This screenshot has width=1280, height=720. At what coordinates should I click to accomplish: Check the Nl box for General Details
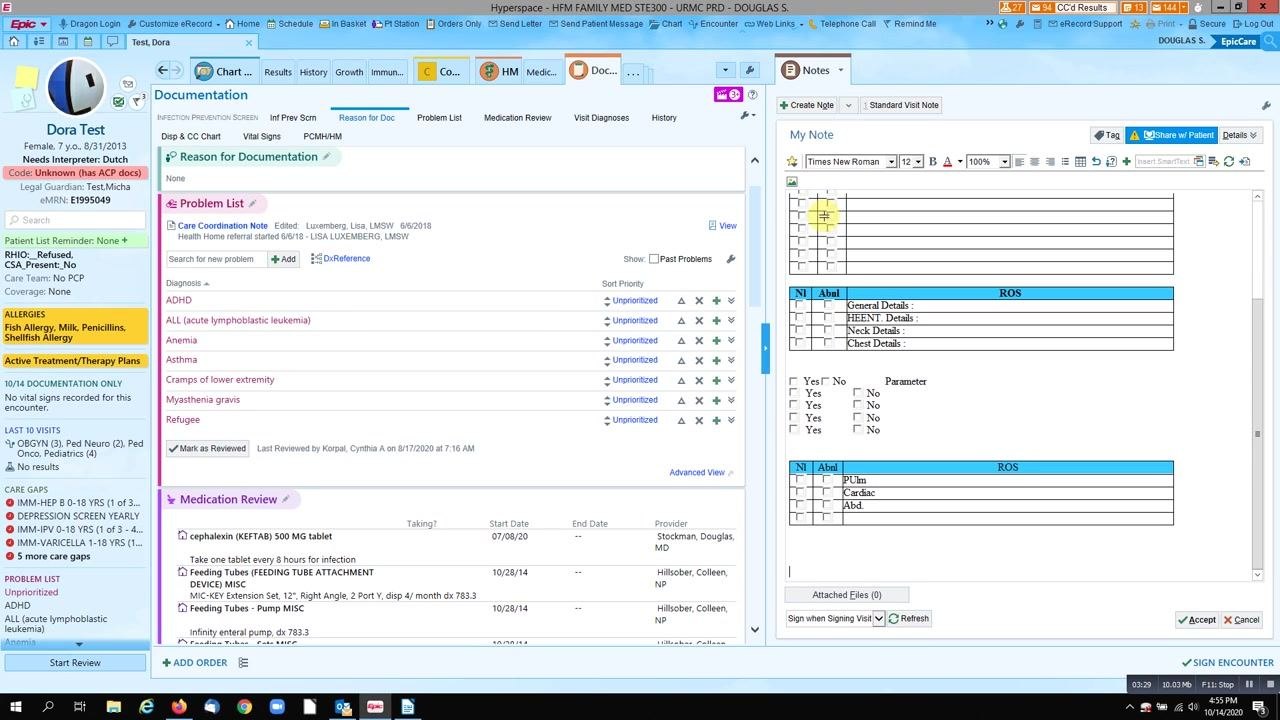coord(798,306)
